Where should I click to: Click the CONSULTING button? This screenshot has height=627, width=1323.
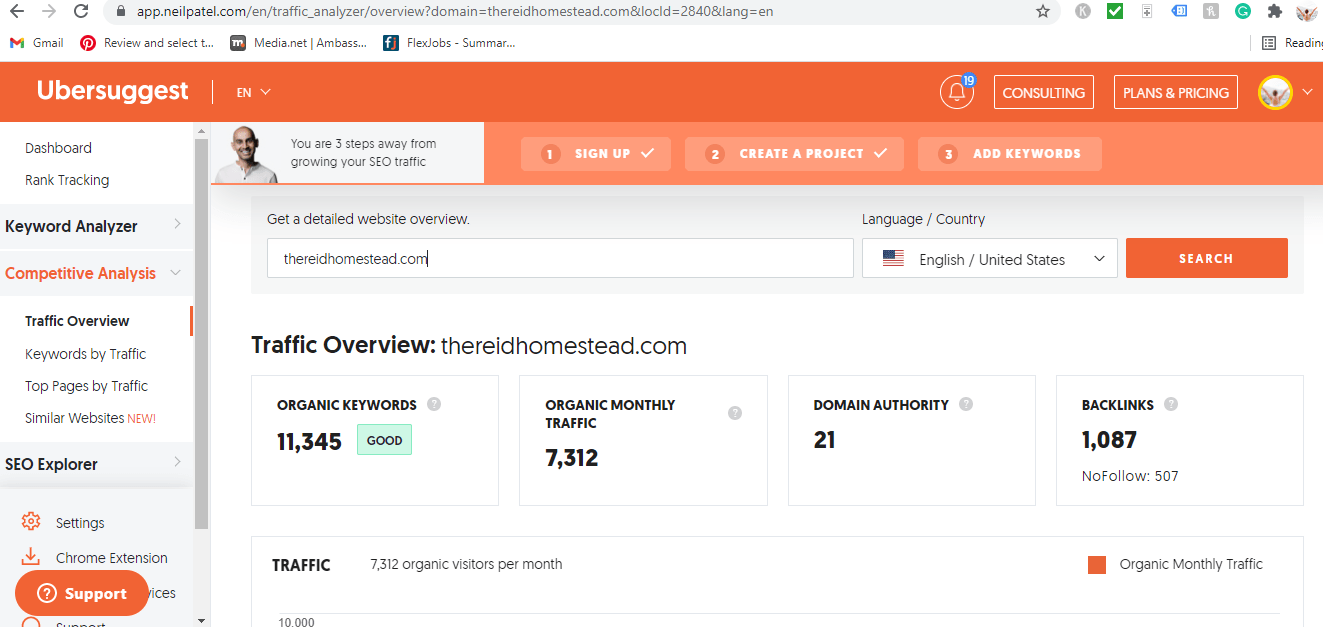coord(1043,92)
